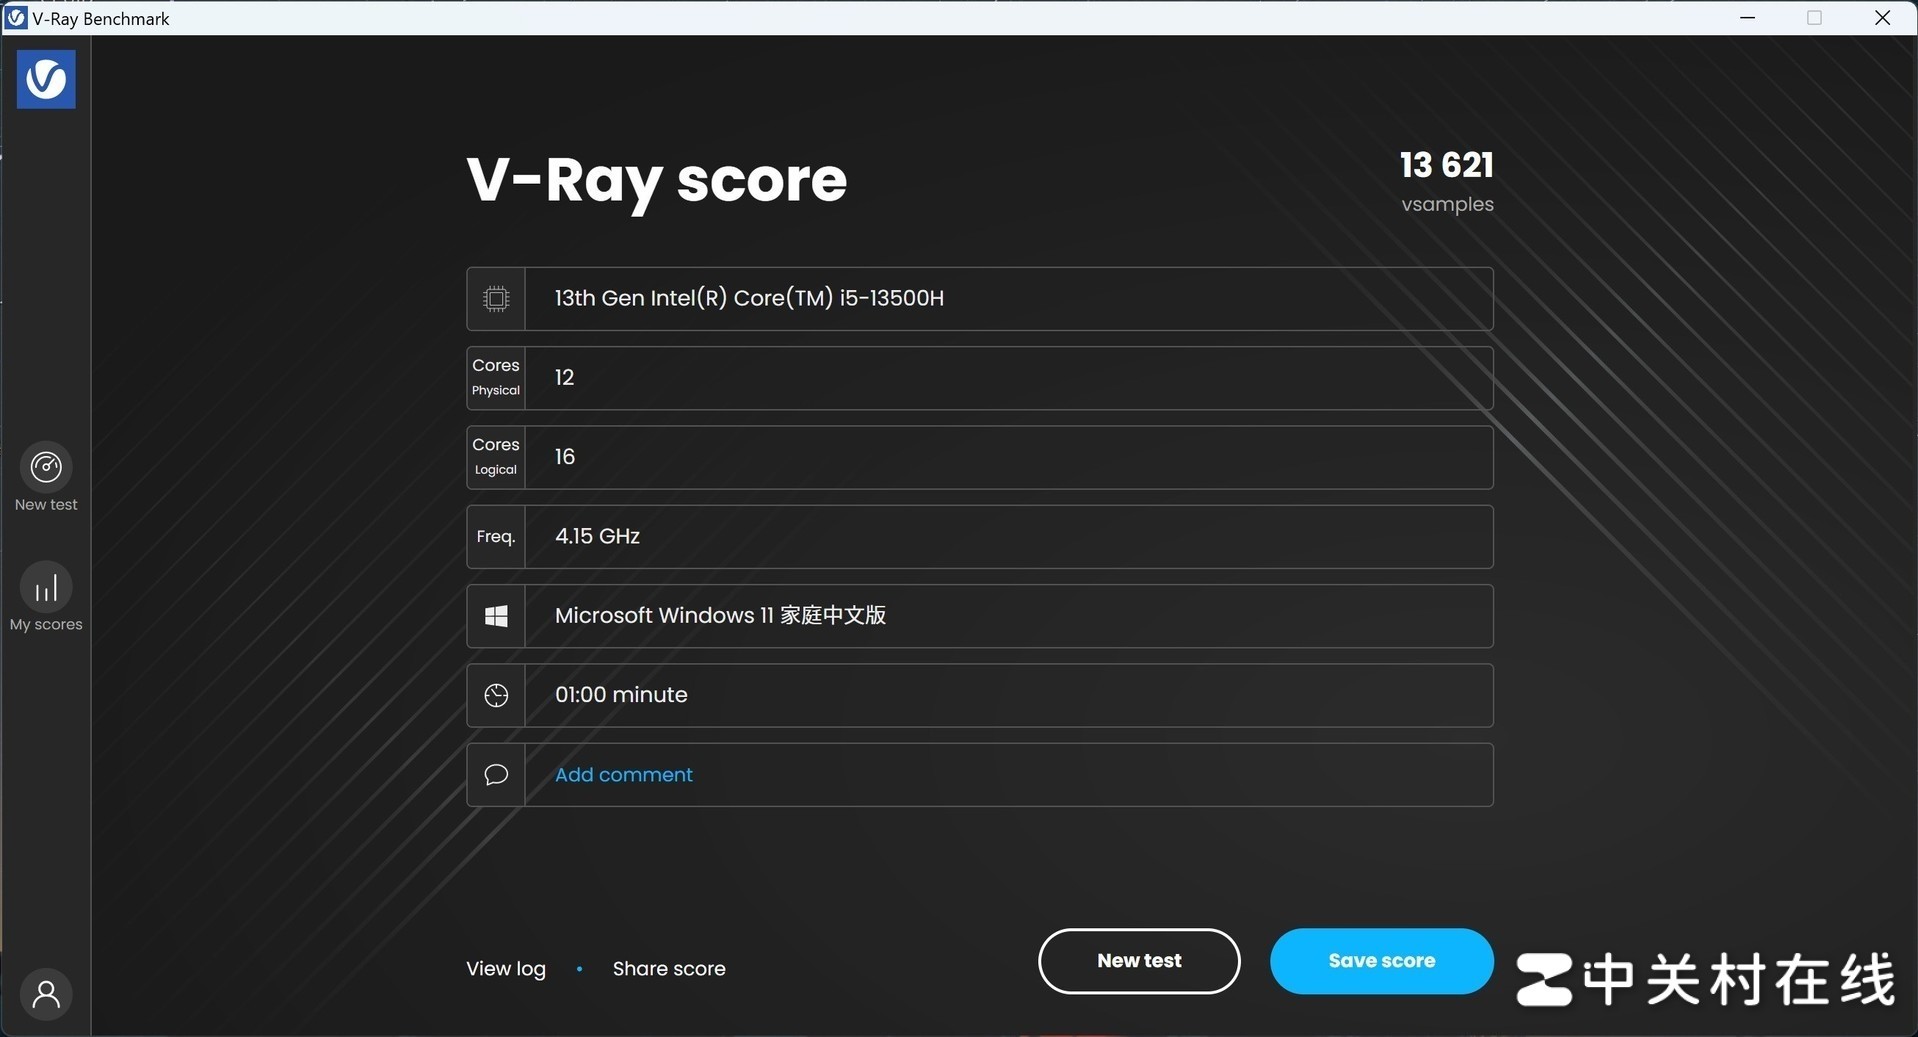Click the 13 621 vsamples score
This screenshot has height=1037, width=1918.
click(x=1446, y=164)
